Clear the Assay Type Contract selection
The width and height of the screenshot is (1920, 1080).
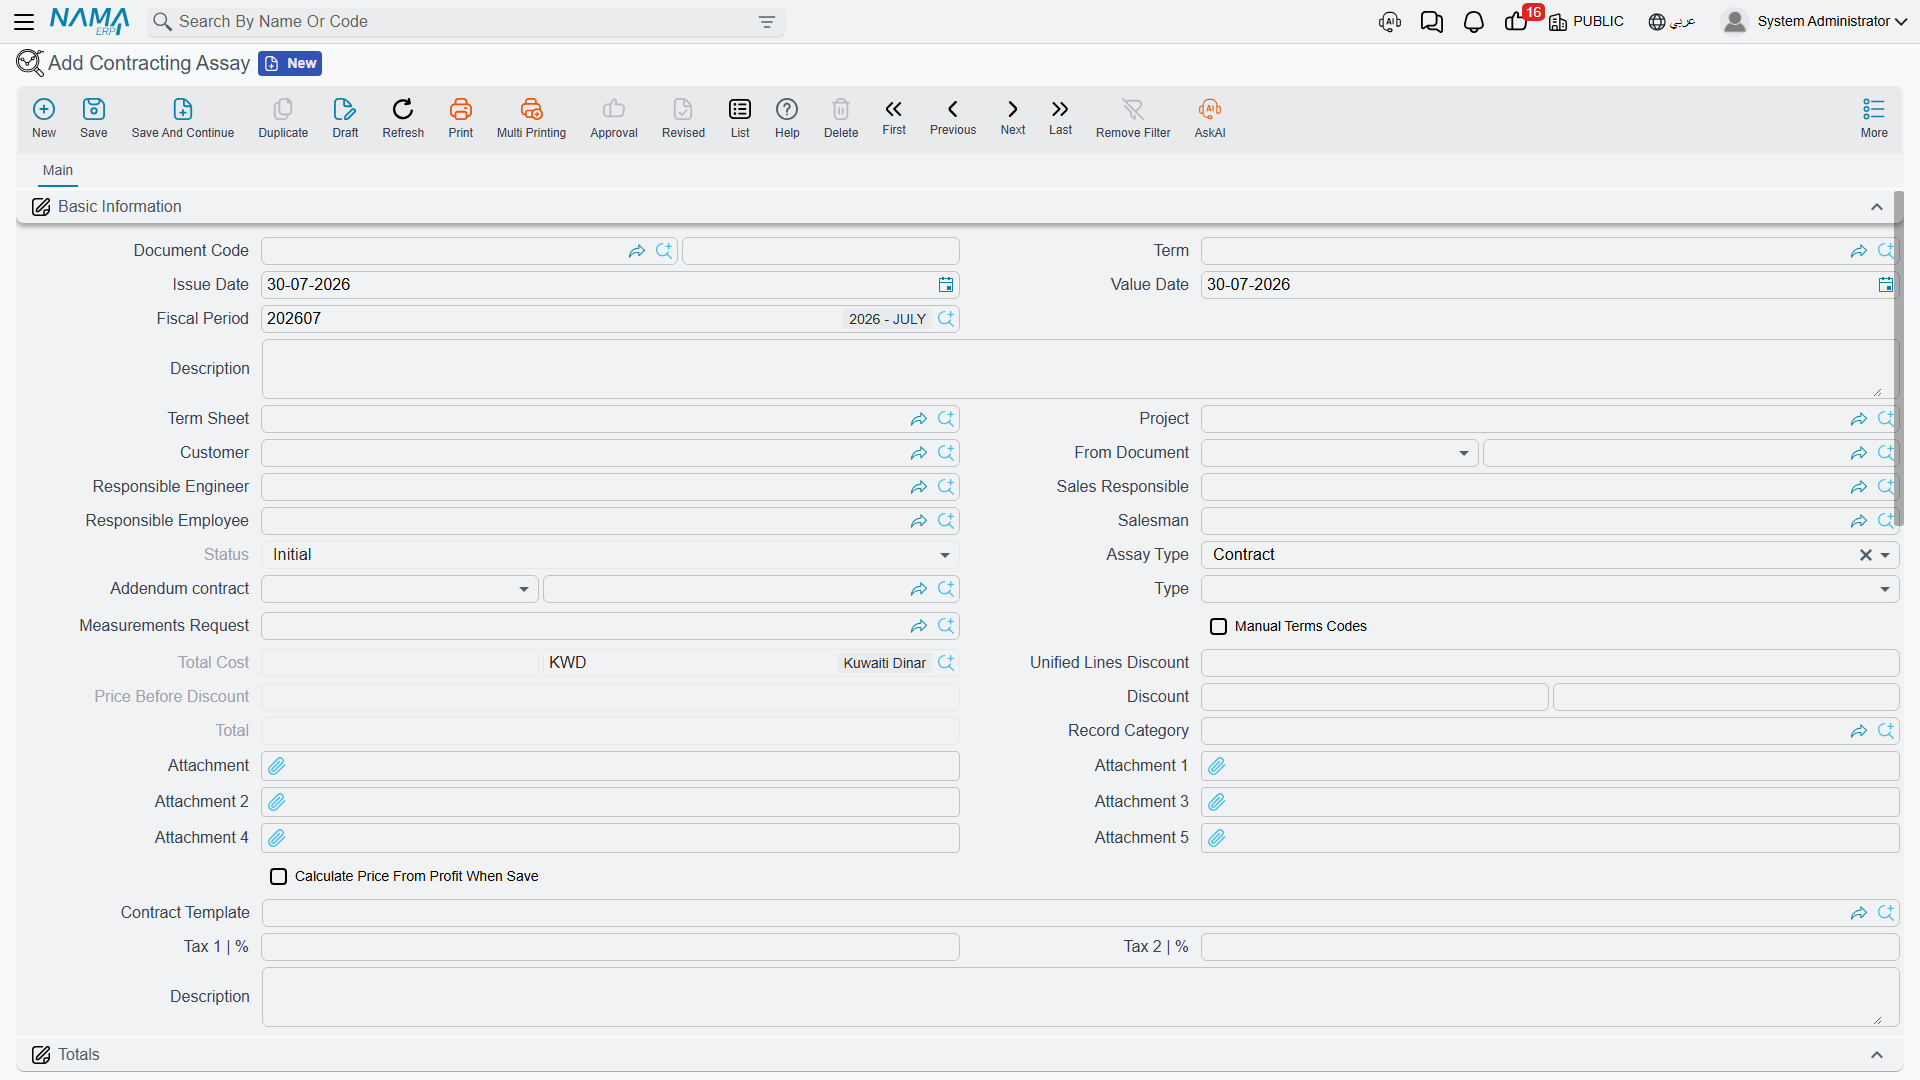[x=1865, y=555]
